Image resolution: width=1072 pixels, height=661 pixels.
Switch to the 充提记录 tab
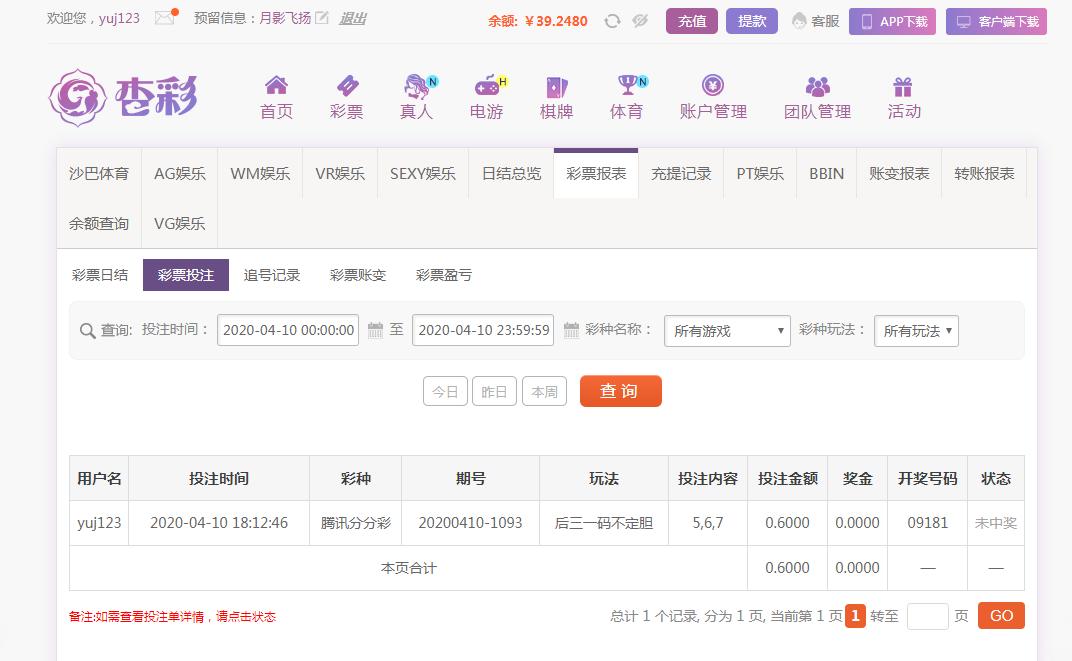[x=681, y=174]
